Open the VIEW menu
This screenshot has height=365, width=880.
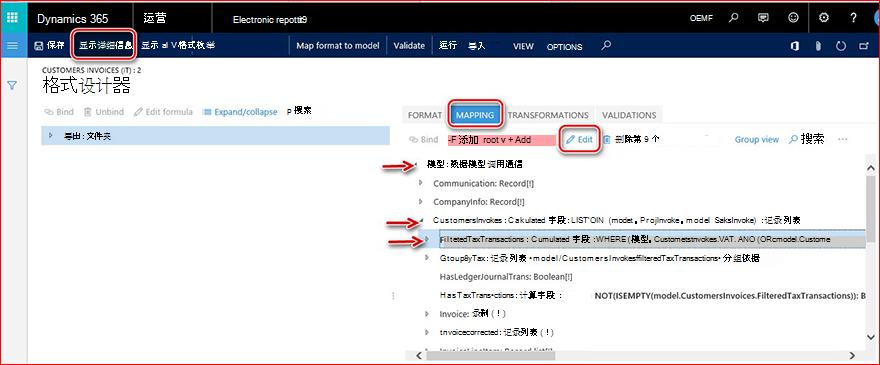[x=523, y=47]
